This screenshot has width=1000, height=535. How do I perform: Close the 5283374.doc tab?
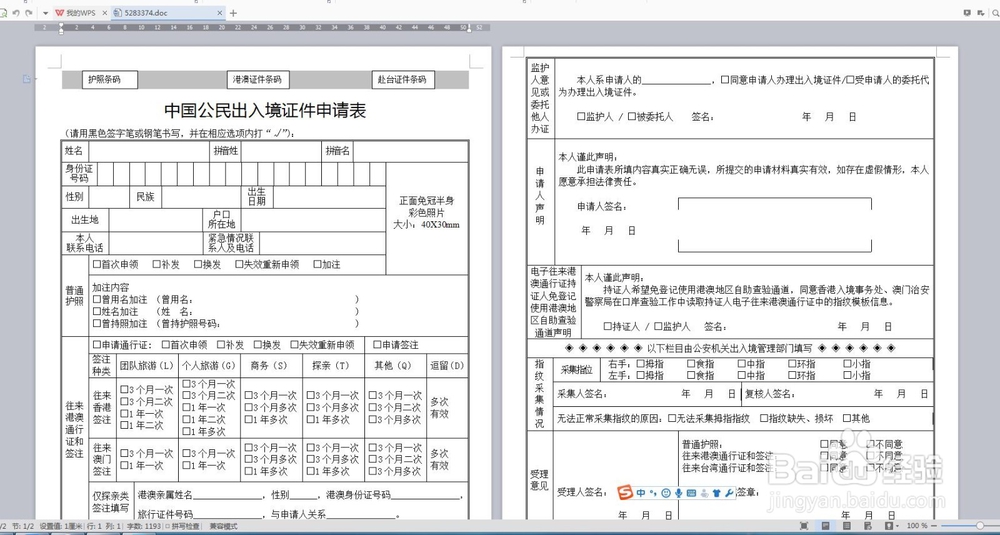(221, 13)
